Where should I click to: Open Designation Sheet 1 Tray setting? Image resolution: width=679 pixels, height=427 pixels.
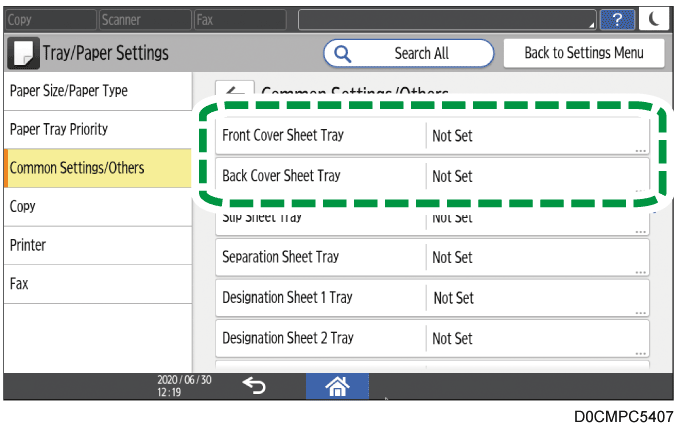click(x=432, y=298)
